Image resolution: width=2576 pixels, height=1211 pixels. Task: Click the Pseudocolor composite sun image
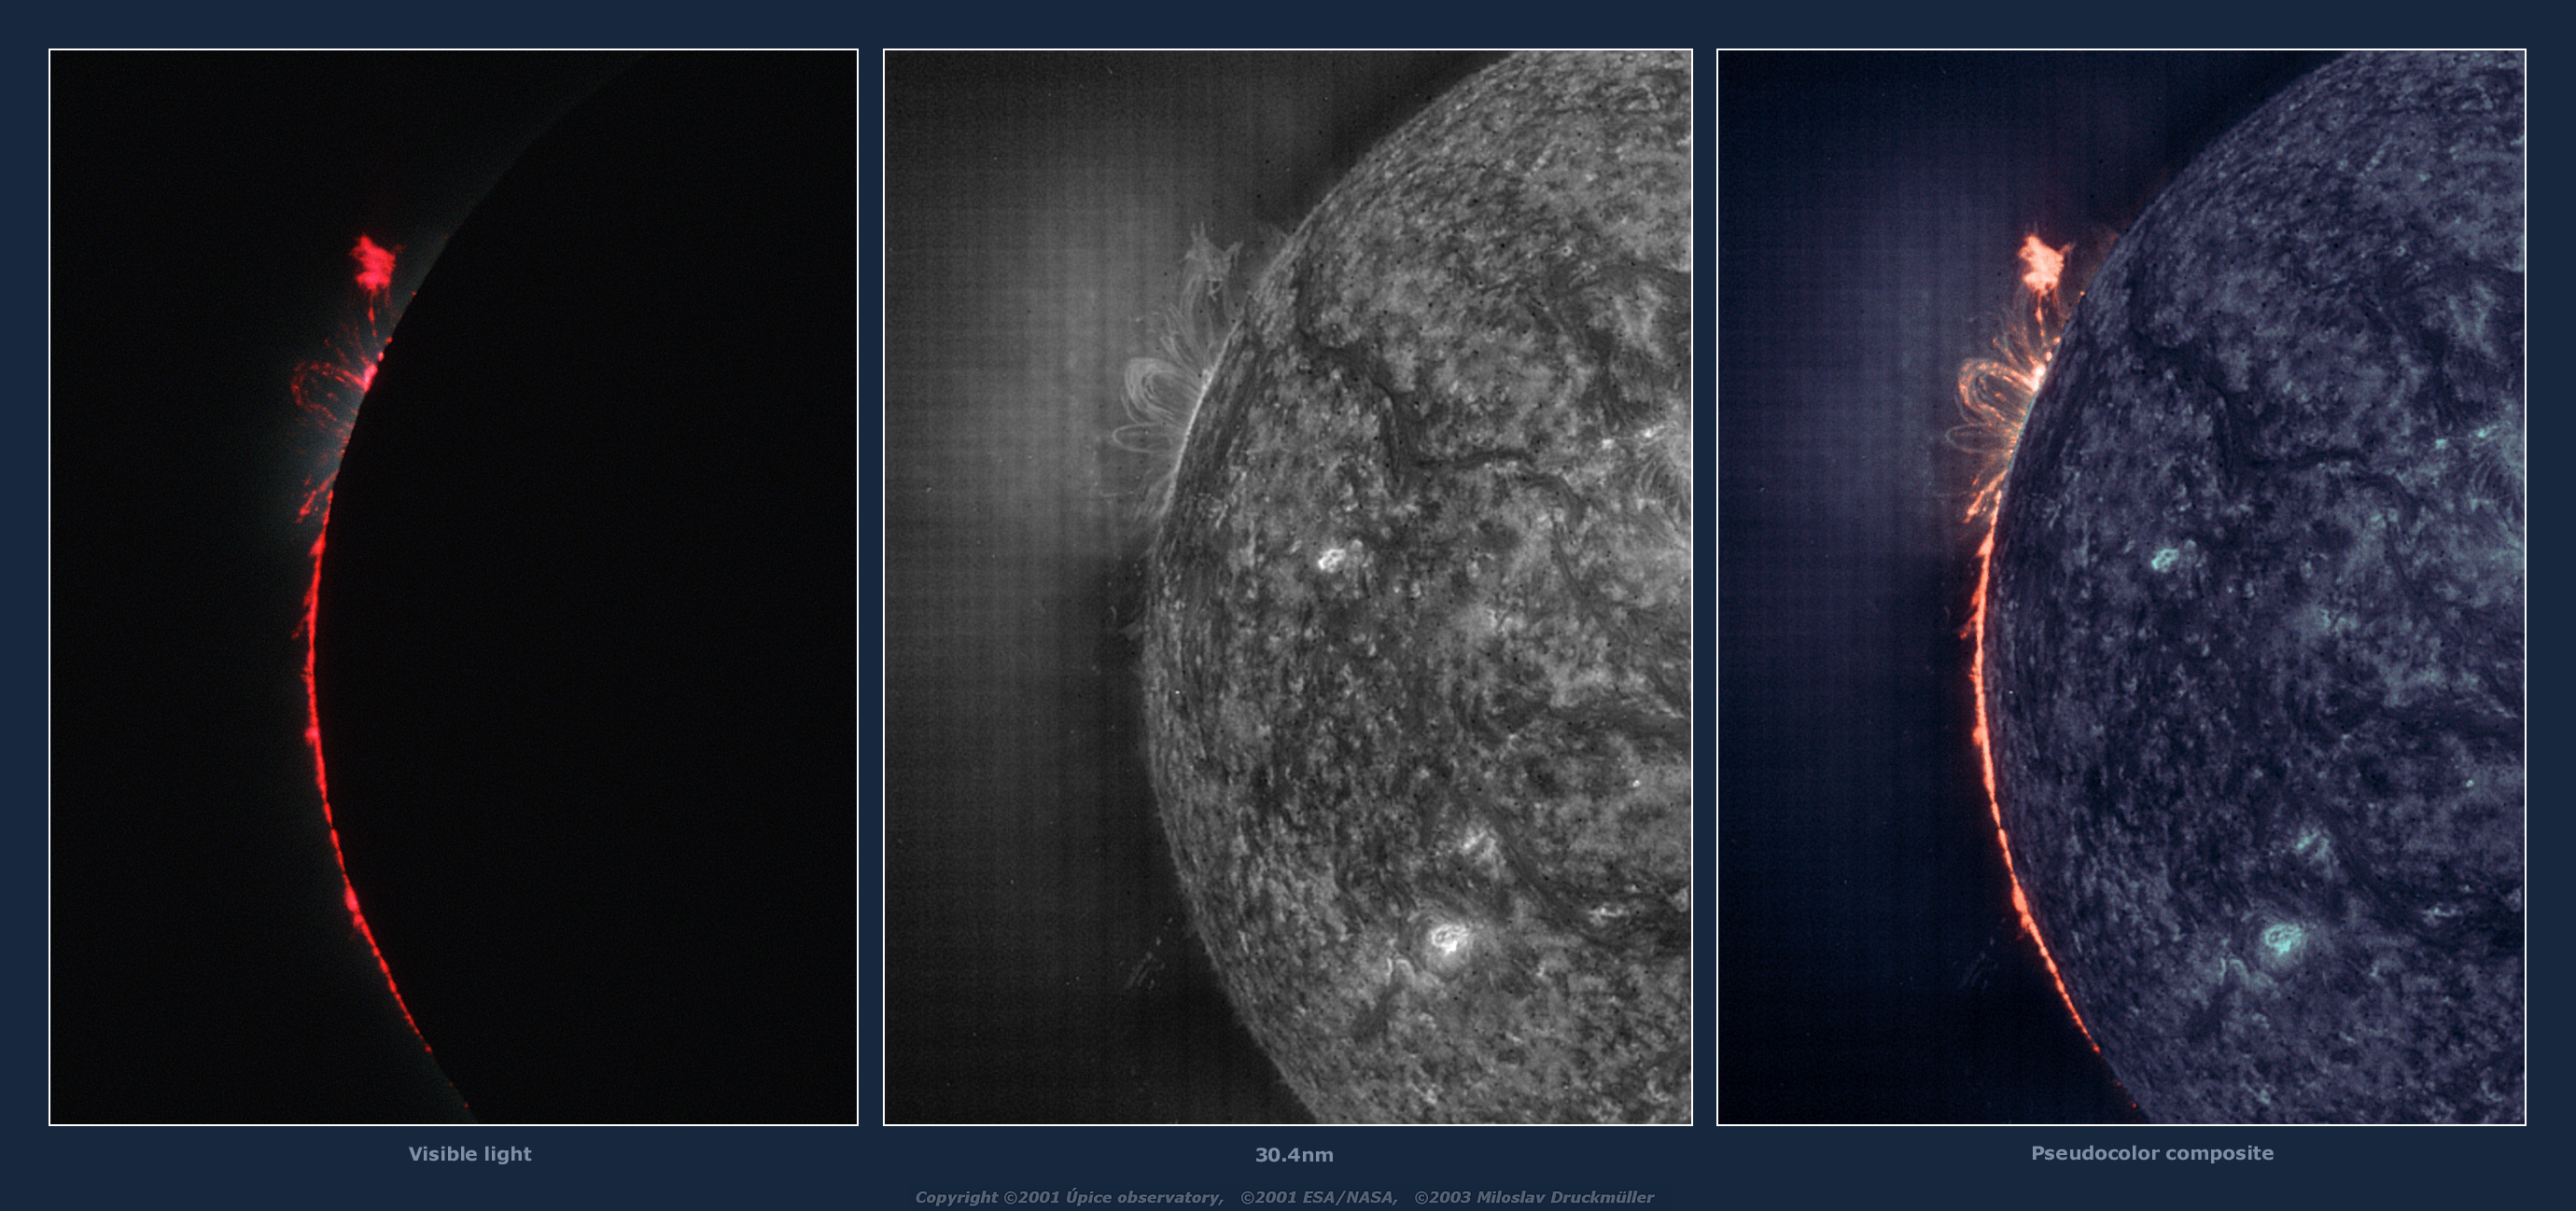[x=2121, y=587]
